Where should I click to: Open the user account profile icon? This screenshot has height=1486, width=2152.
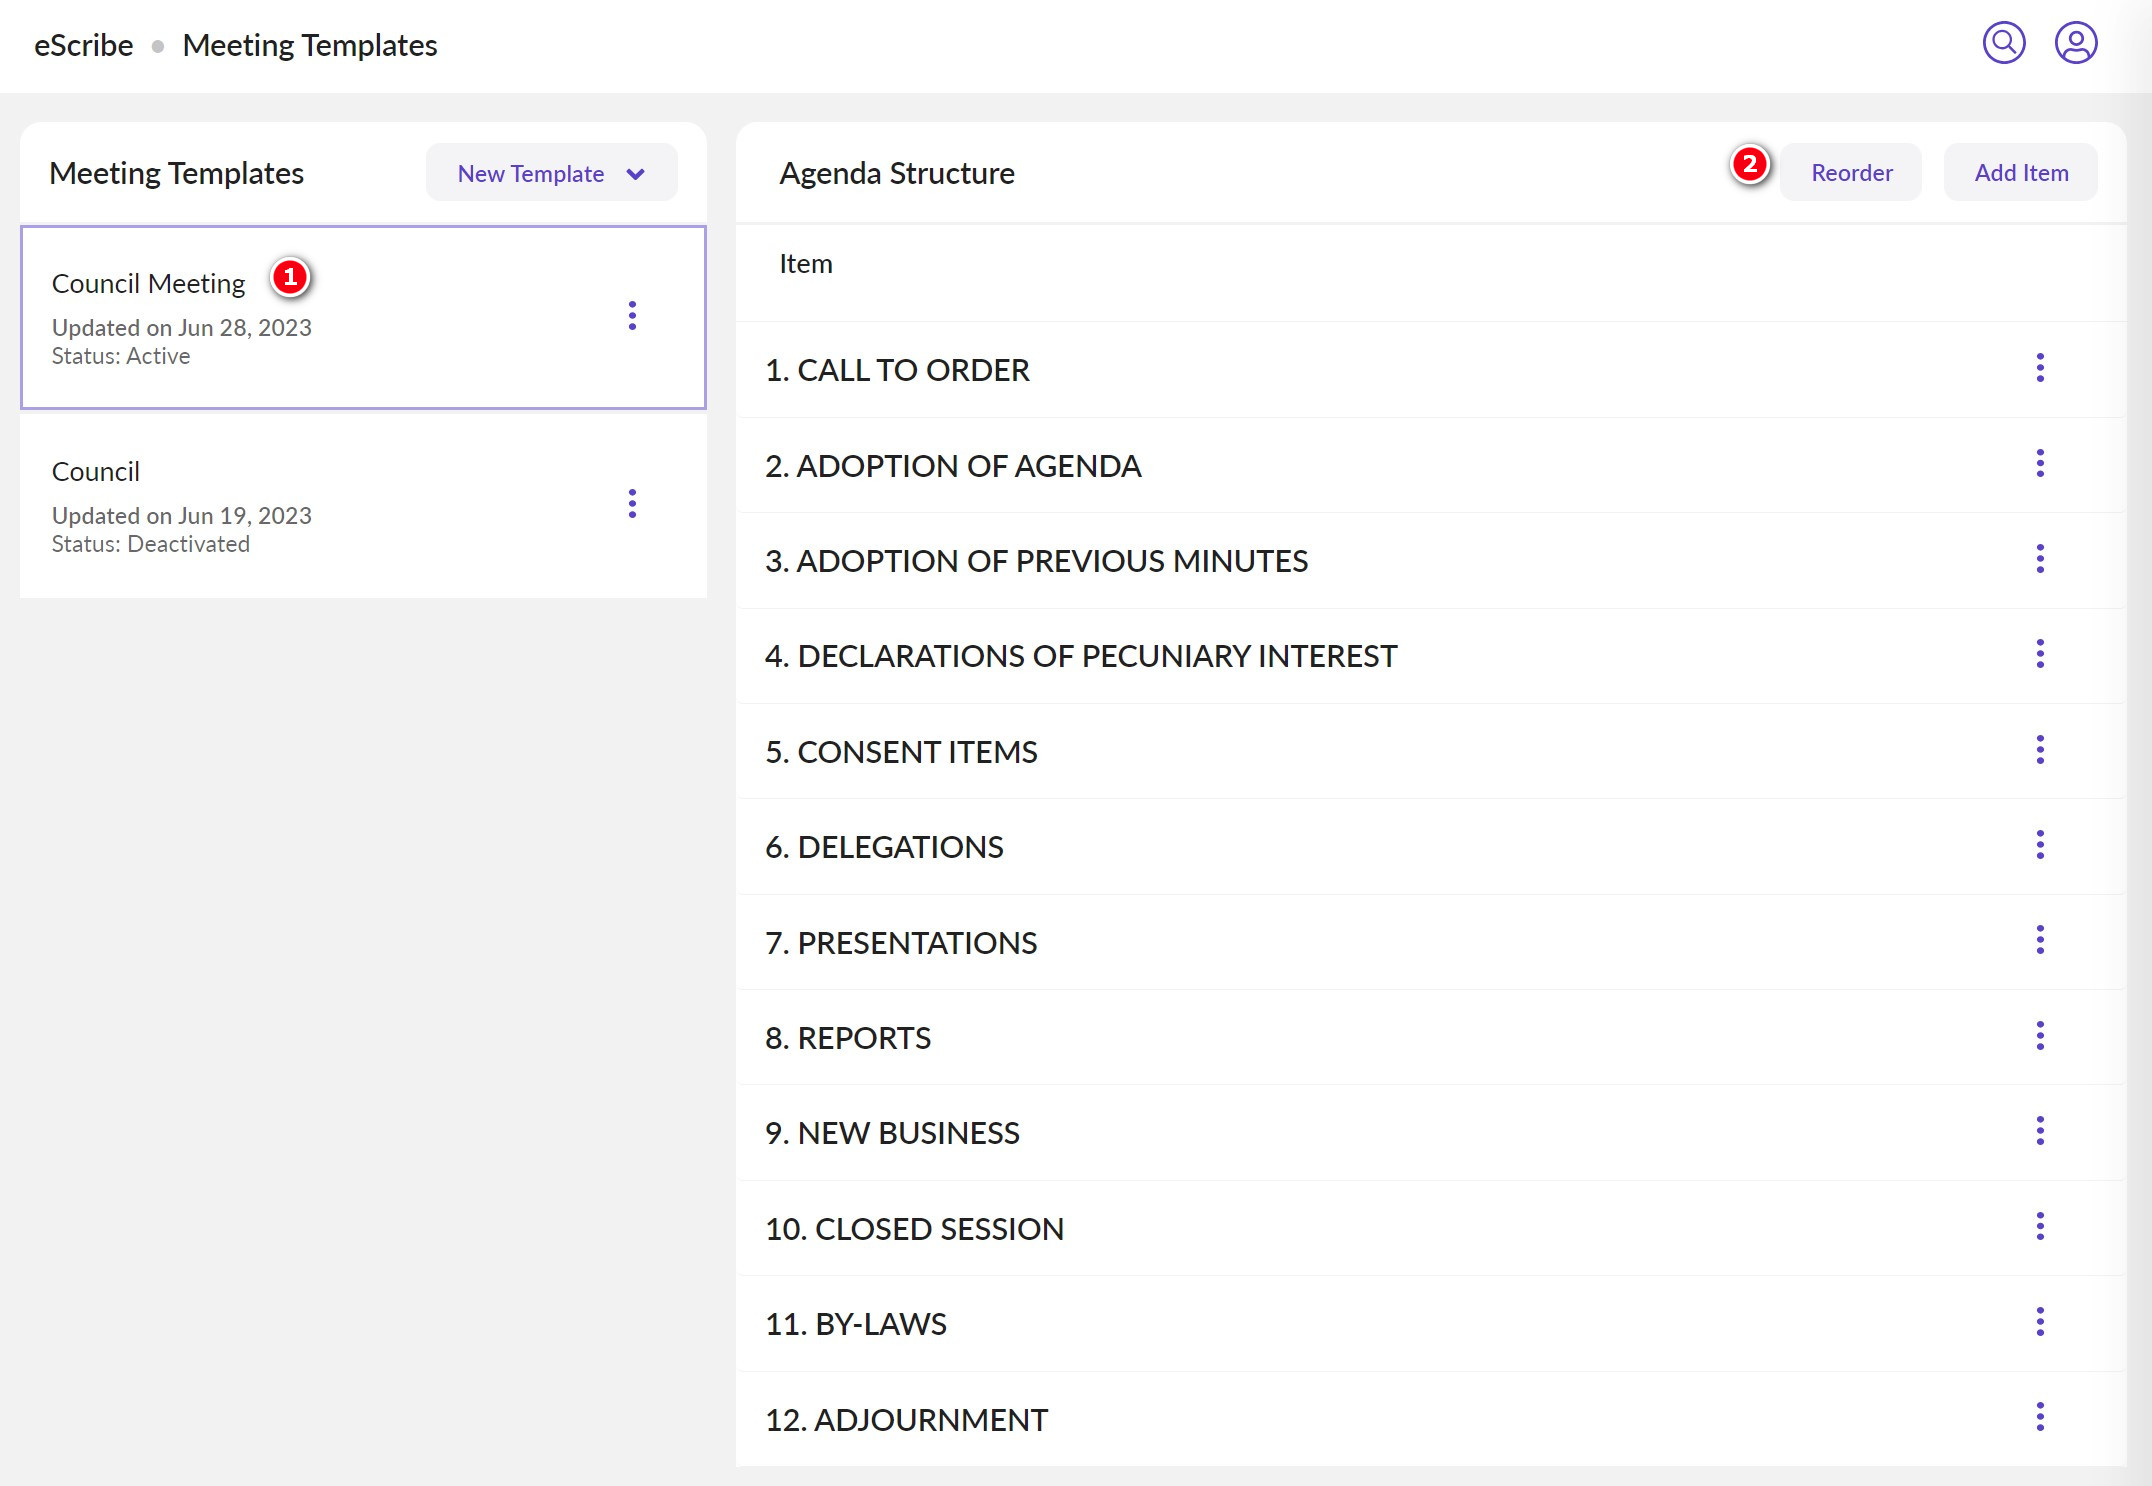click(2075, 43)
